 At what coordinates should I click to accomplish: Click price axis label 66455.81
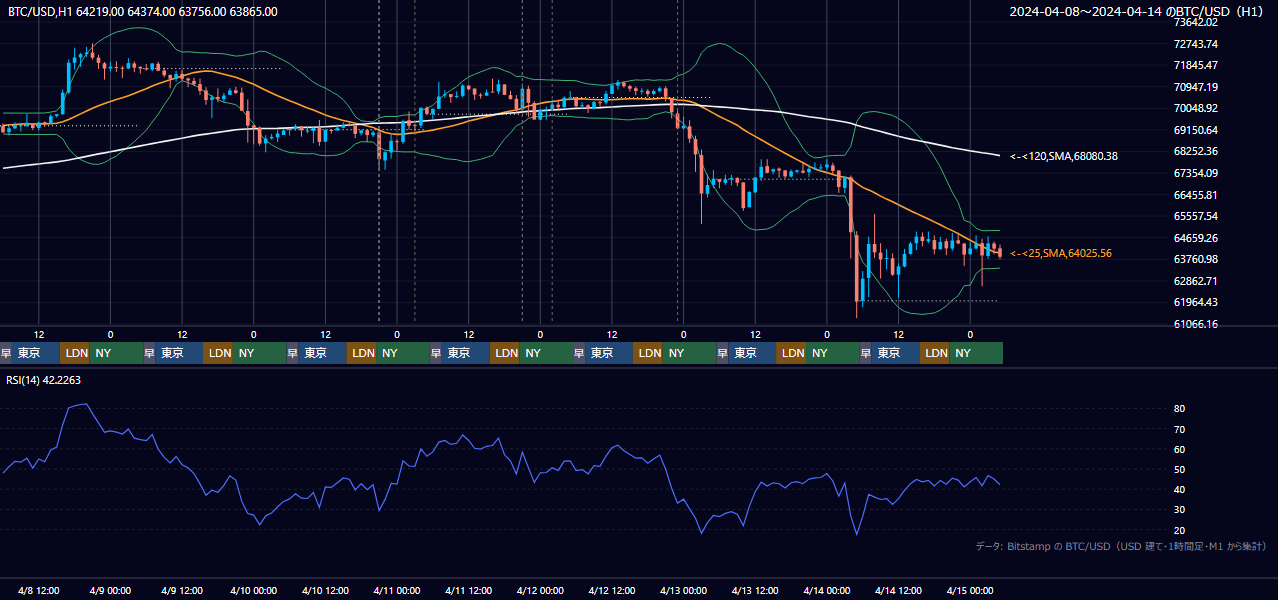coord(1195,195)
